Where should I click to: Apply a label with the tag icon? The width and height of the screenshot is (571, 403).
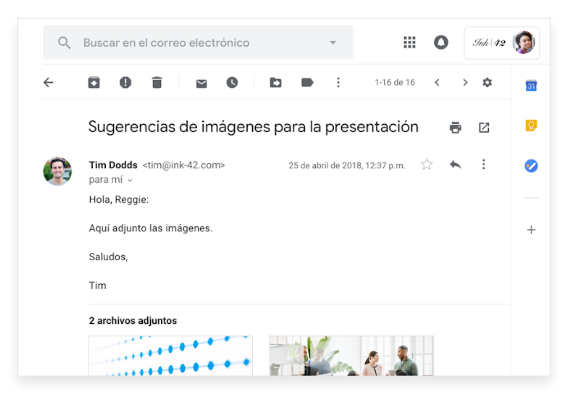coord(307,83)
